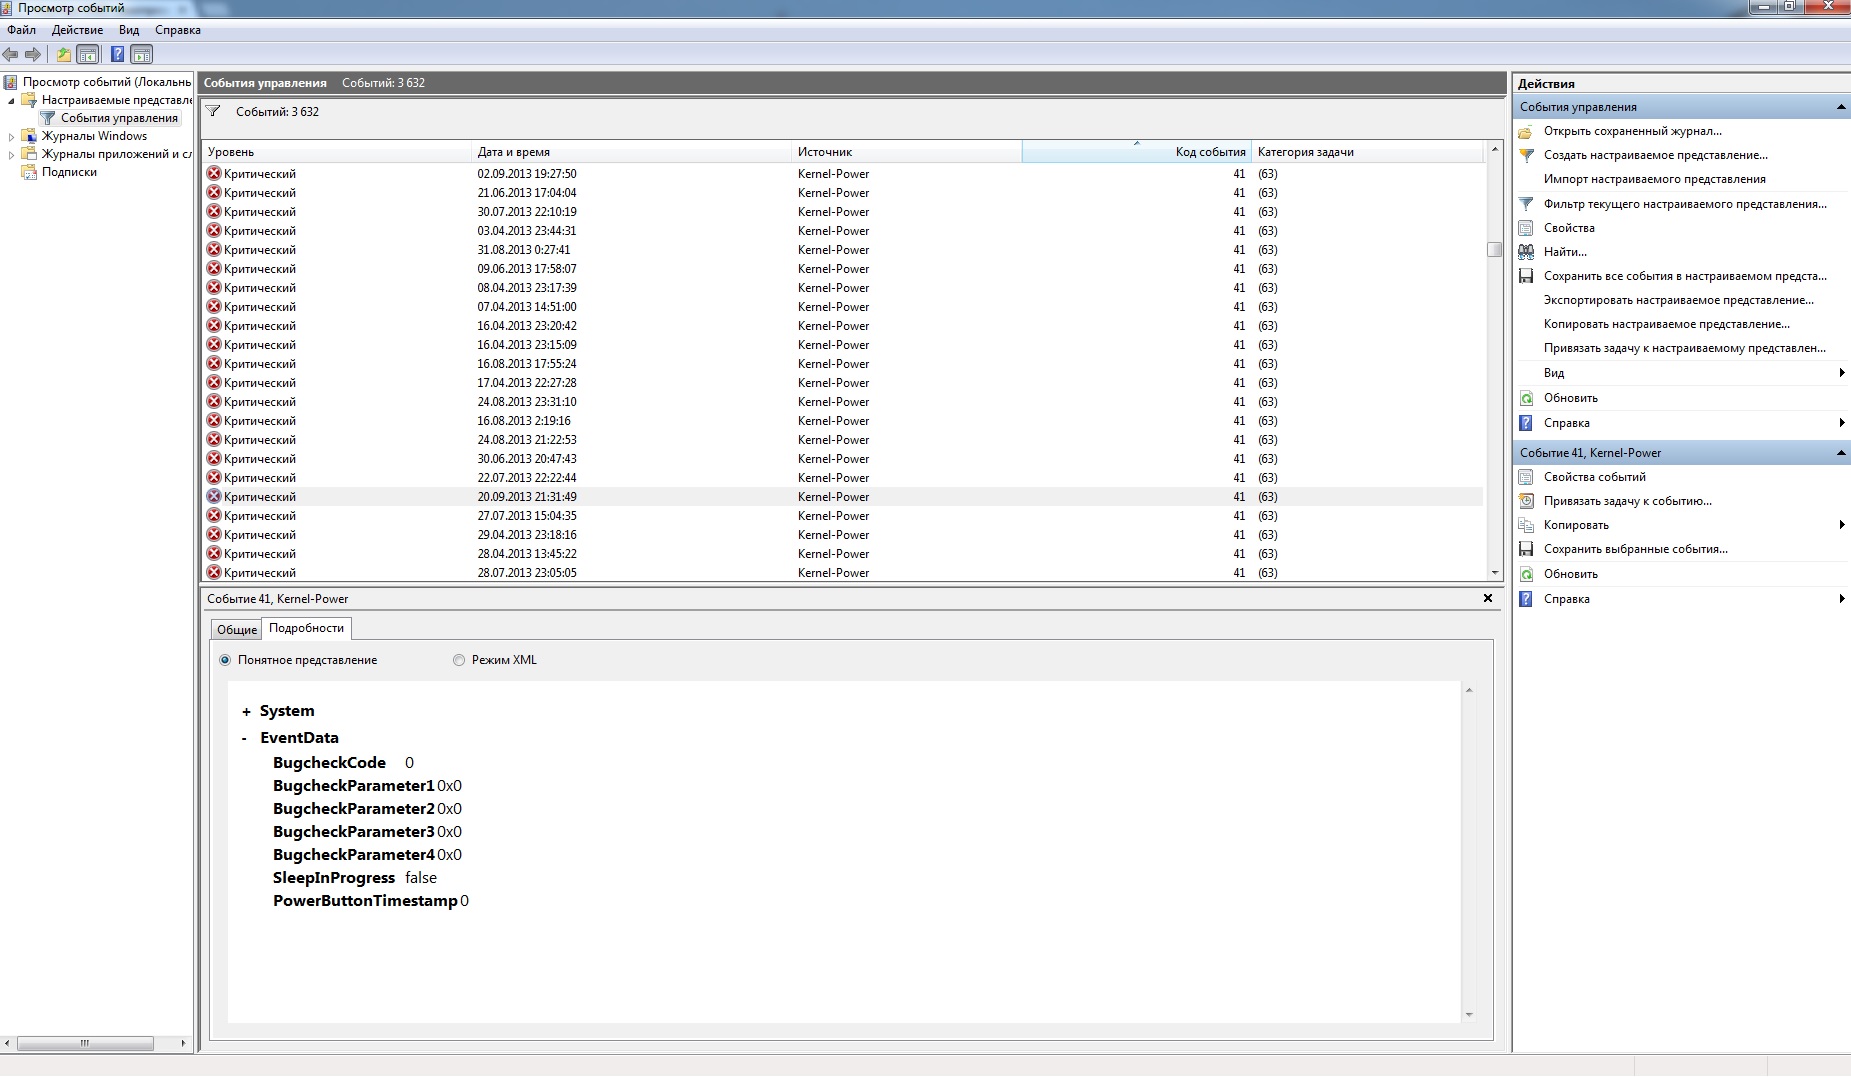Click the Свойства событий icon
Screen dimensions: 1851x1077
coord(1526,477)
